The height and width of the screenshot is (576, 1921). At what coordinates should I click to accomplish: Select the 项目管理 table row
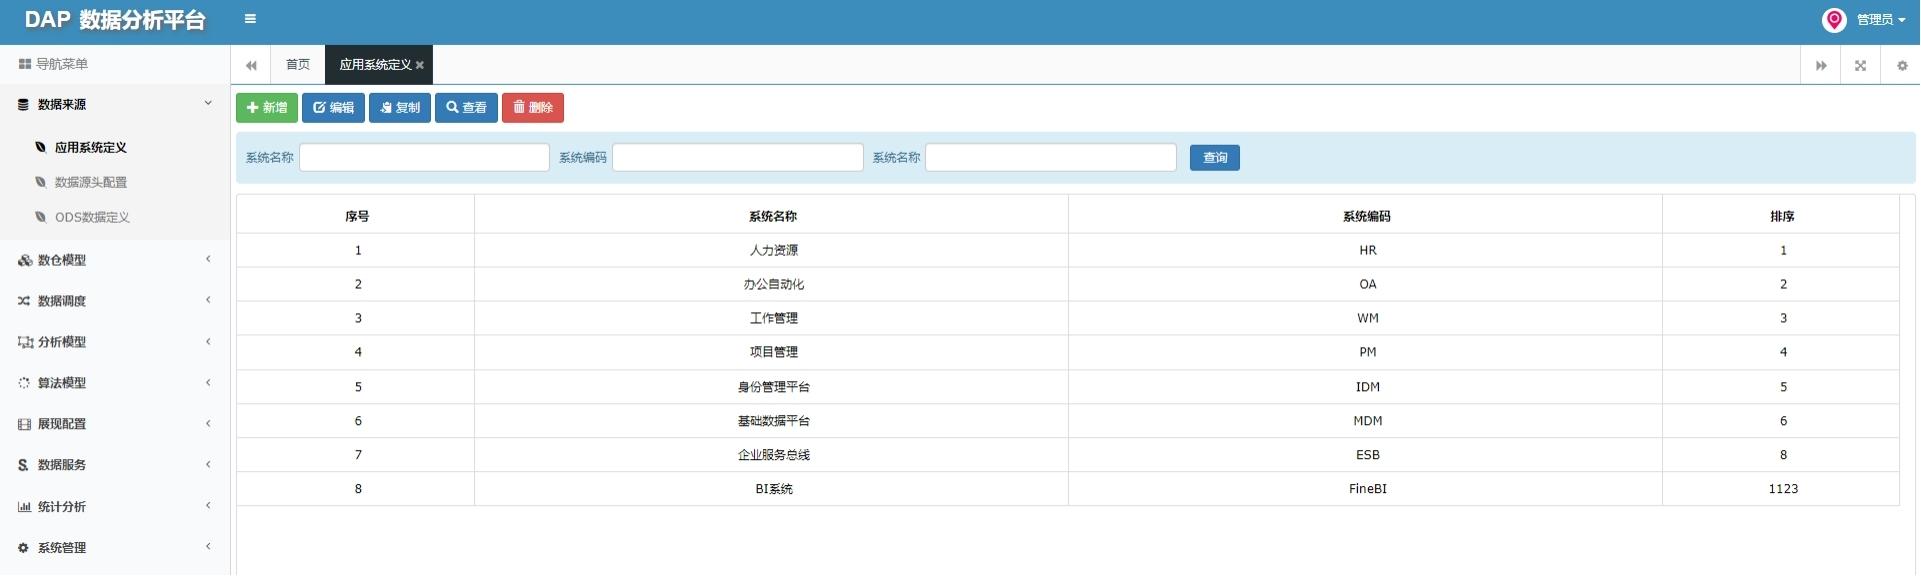[1068, 353]
